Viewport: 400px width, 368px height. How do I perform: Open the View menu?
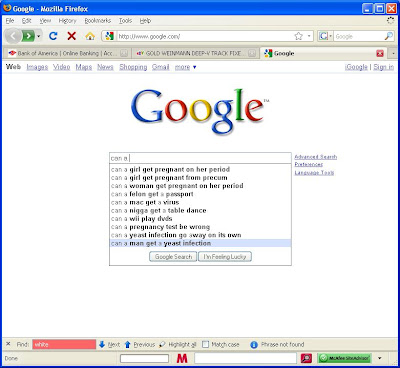pyautogui.click(x=45, y=21)
